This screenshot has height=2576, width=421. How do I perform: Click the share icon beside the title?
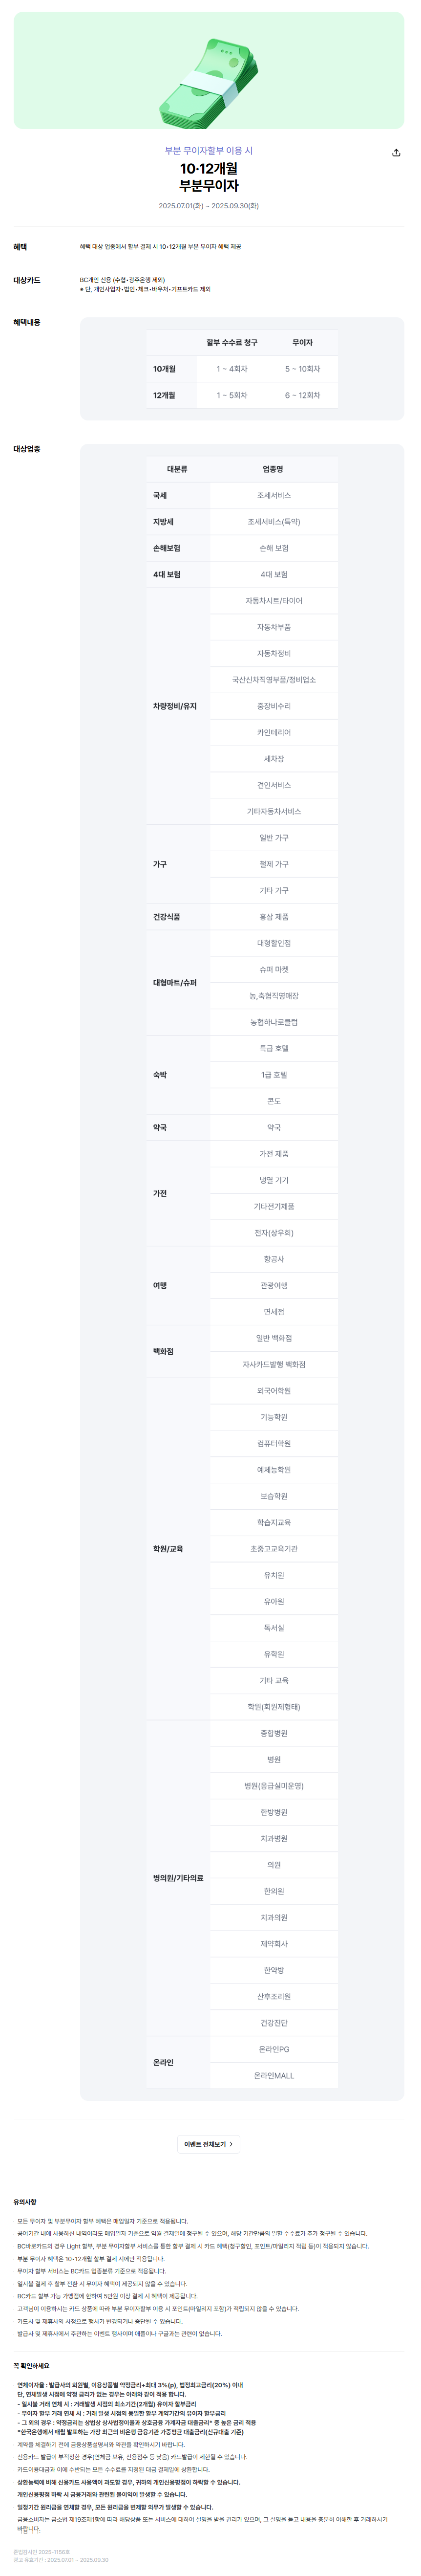coord(396,153)
